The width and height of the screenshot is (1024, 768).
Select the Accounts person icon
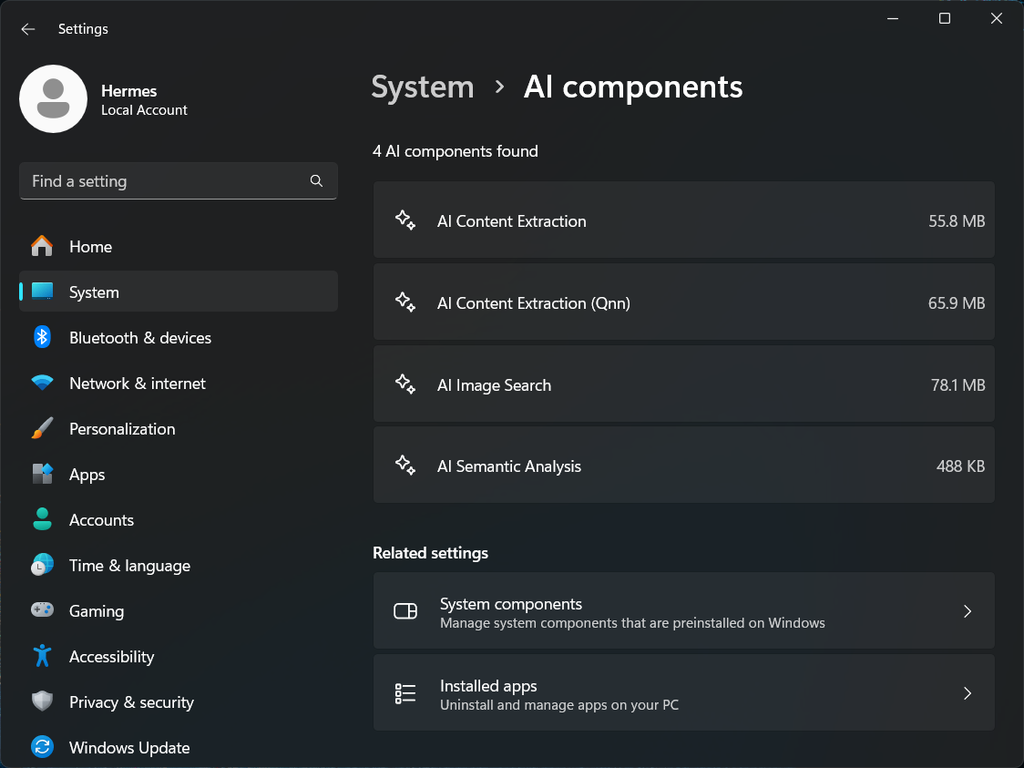41,520
